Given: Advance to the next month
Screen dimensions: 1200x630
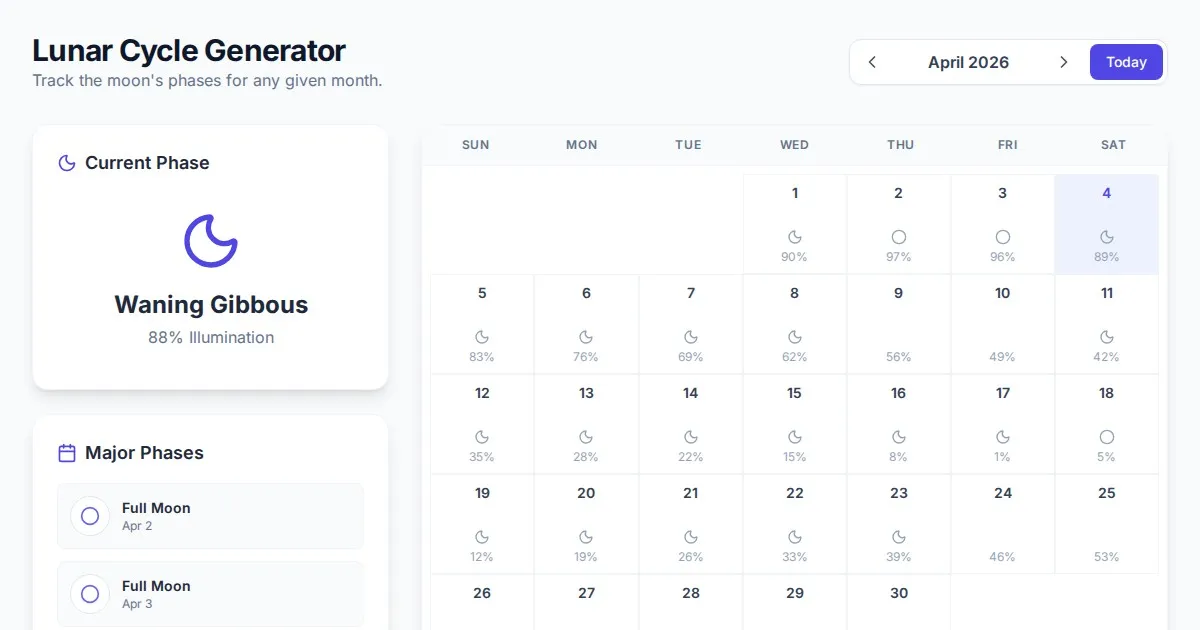Looking at the screenshot, I should point(1063,62).
